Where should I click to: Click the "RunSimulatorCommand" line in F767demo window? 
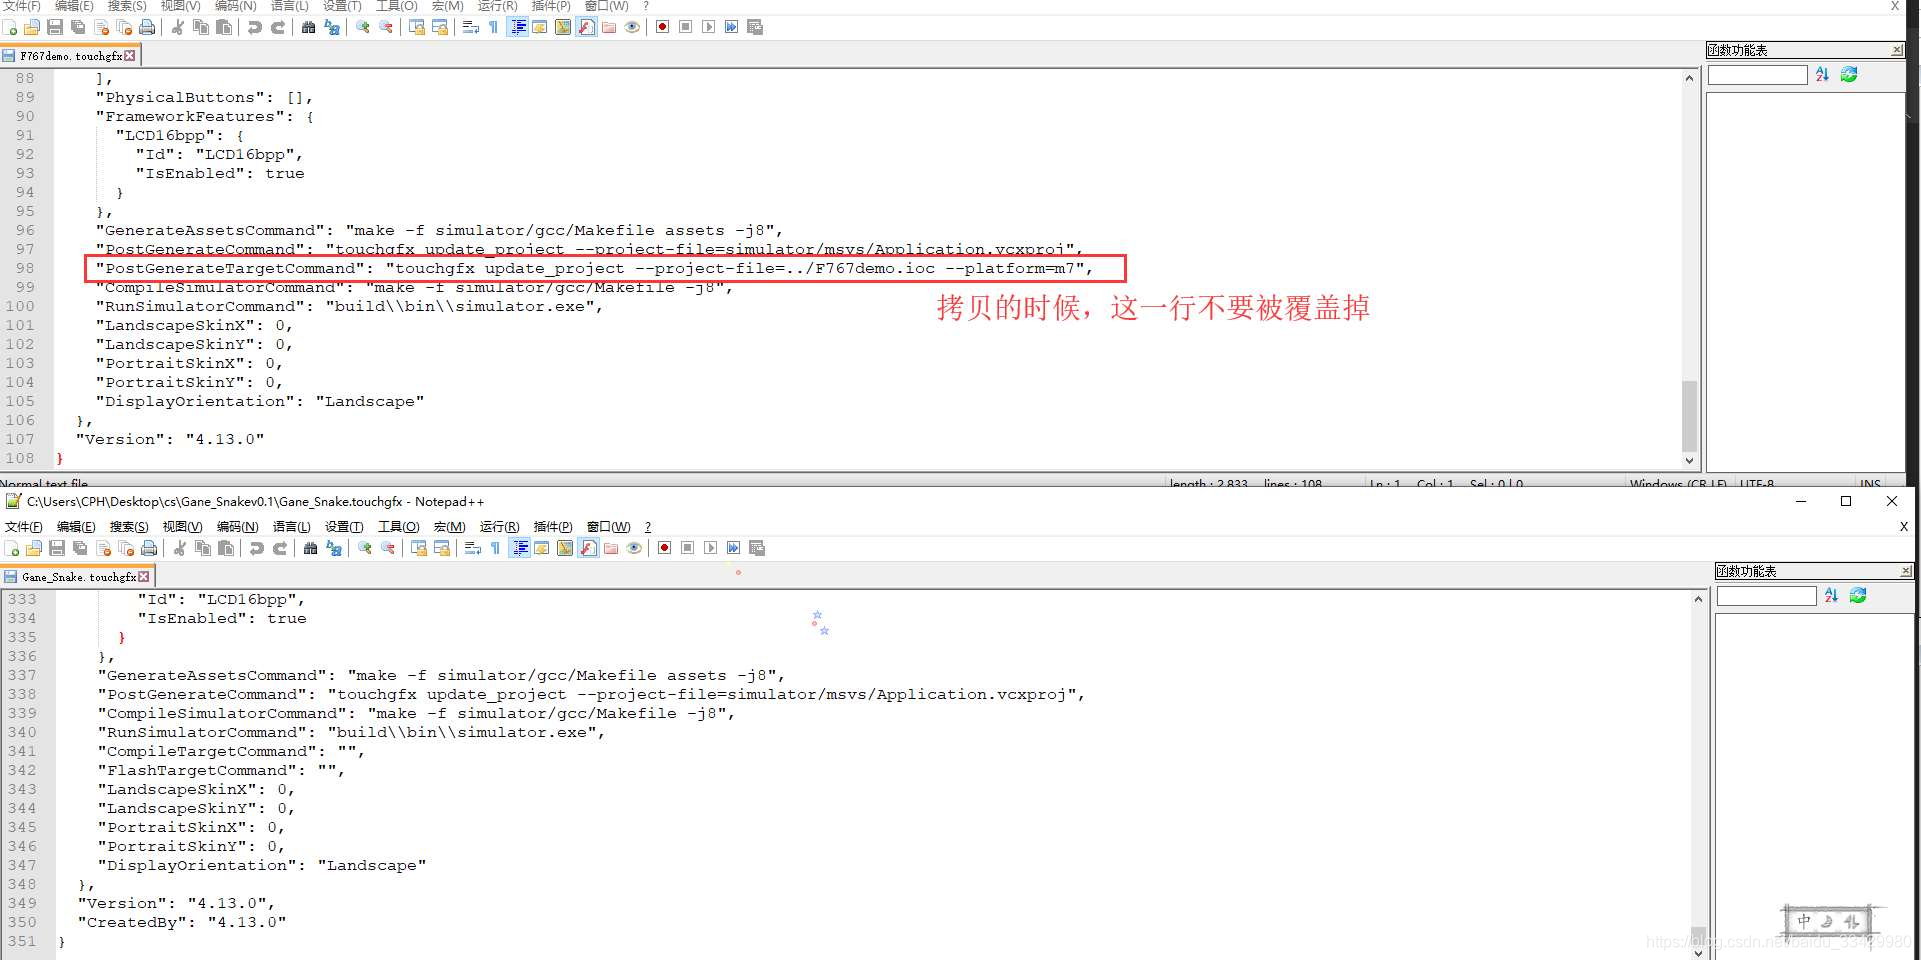click(349, 306)
